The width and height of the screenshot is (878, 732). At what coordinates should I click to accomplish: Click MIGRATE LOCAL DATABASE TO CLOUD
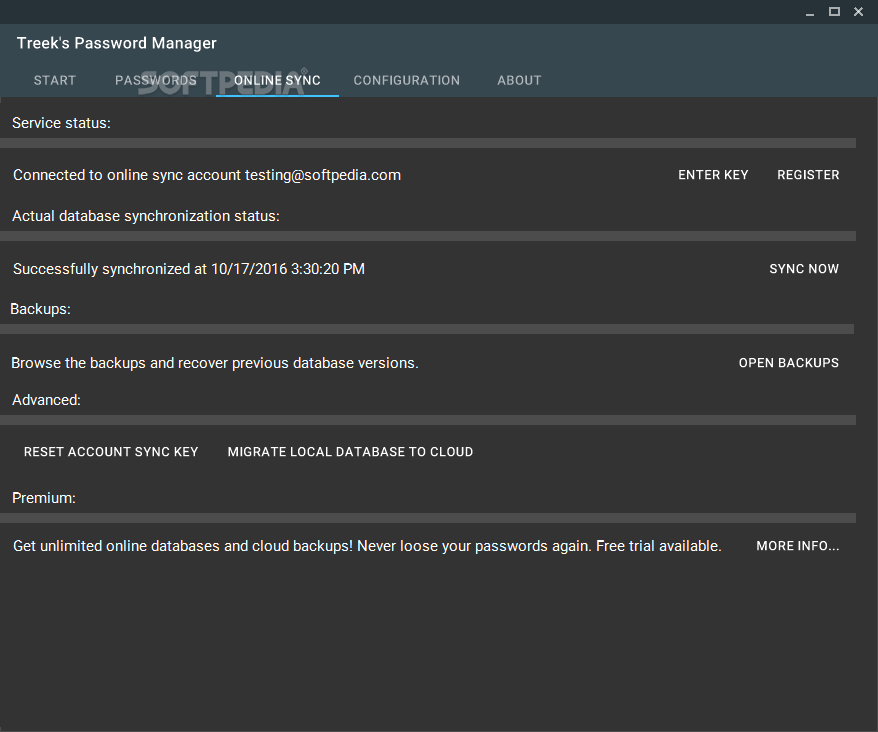[x=350, y=452]
